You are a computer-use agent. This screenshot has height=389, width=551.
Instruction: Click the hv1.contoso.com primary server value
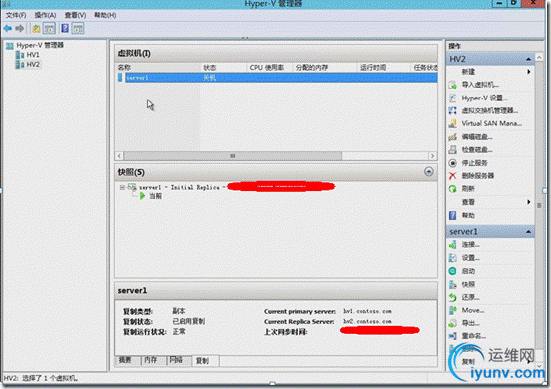coord(367,311)
